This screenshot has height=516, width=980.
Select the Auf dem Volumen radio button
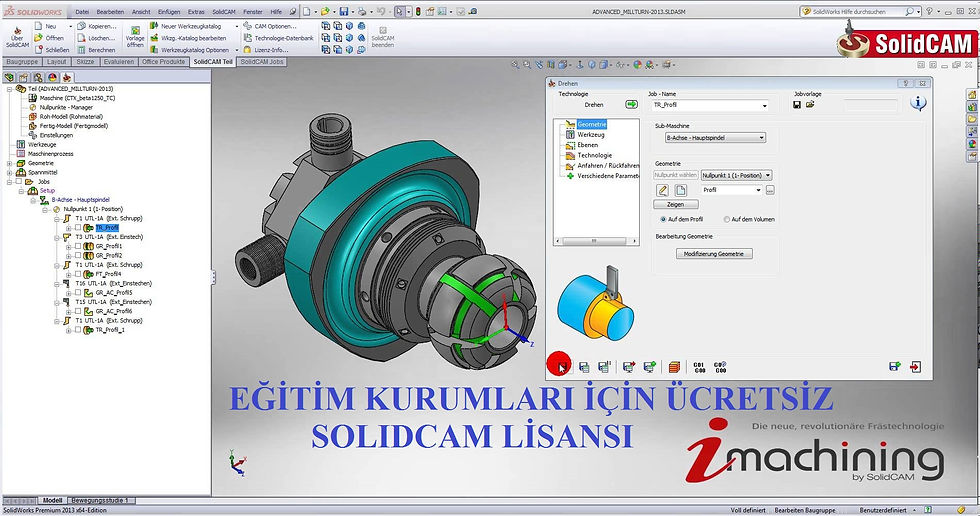726,219
